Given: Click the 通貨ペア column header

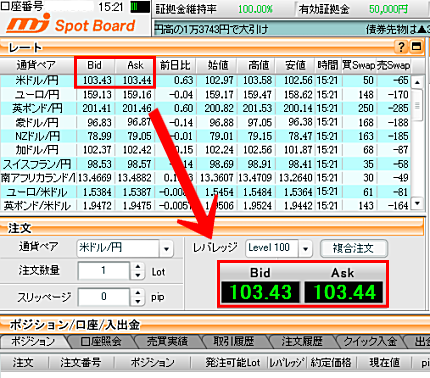Looking at the screenshot, I should point(37,65).
